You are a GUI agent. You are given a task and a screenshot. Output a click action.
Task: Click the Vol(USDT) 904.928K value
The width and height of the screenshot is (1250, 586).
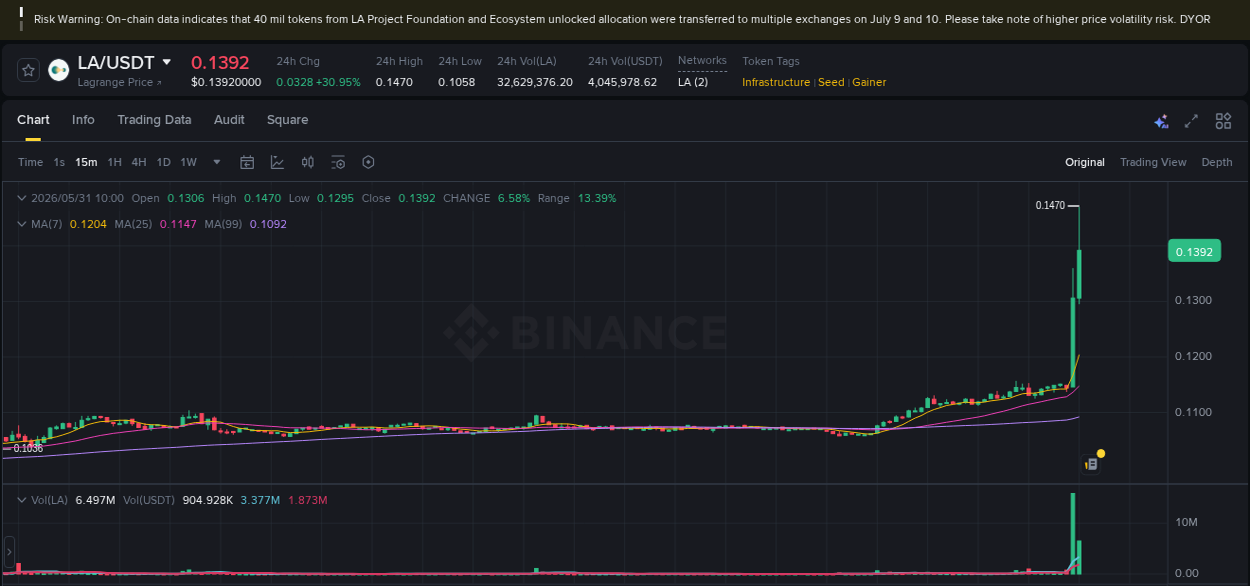208,500
